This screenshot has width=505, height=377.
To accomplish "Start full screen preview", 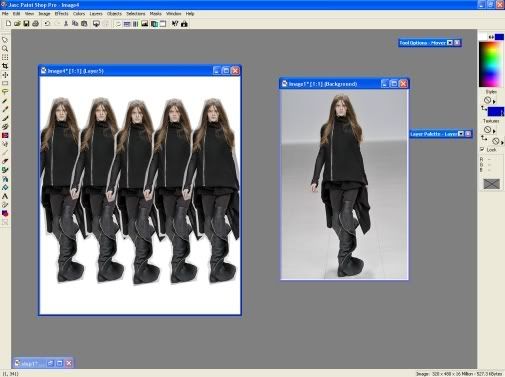I will pyautogui.click(x=96, y=24).
